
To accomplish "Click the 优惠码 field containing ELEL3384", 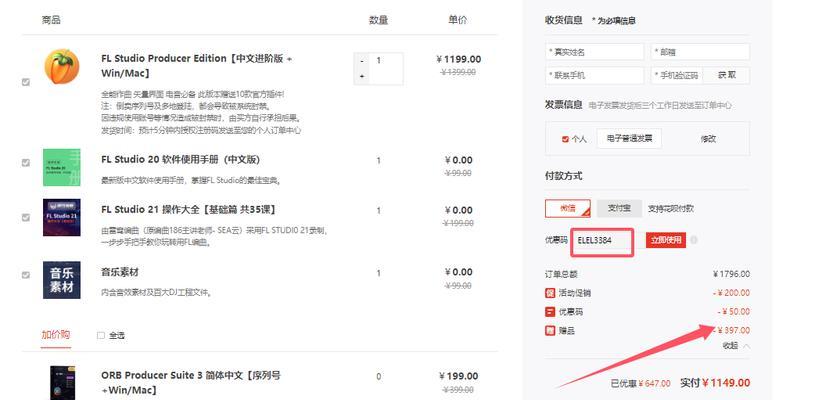I will click(x=602, y=241).
